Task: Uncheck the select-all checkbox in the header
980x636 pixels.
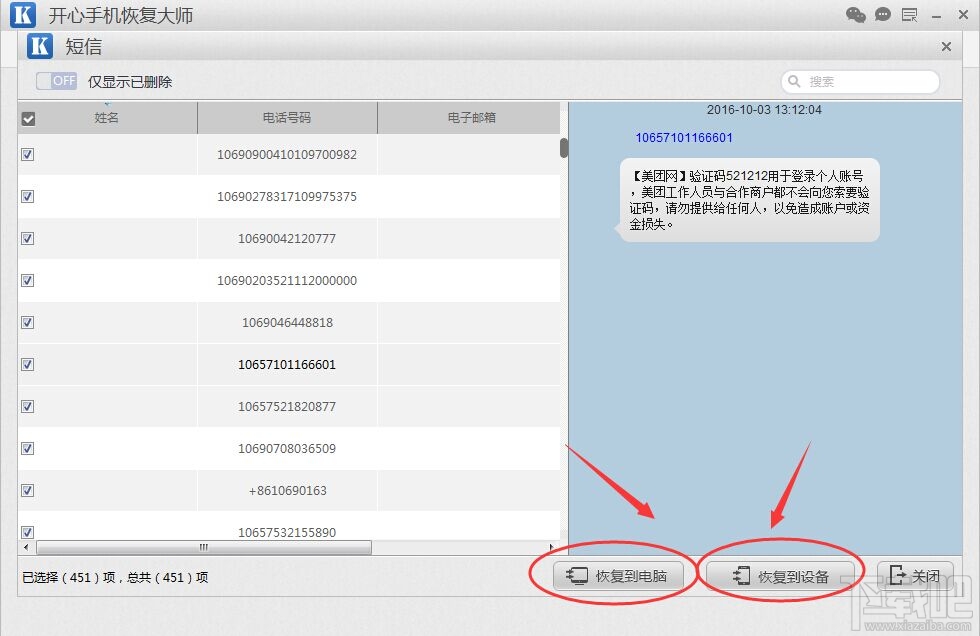Action: point(28,117)
